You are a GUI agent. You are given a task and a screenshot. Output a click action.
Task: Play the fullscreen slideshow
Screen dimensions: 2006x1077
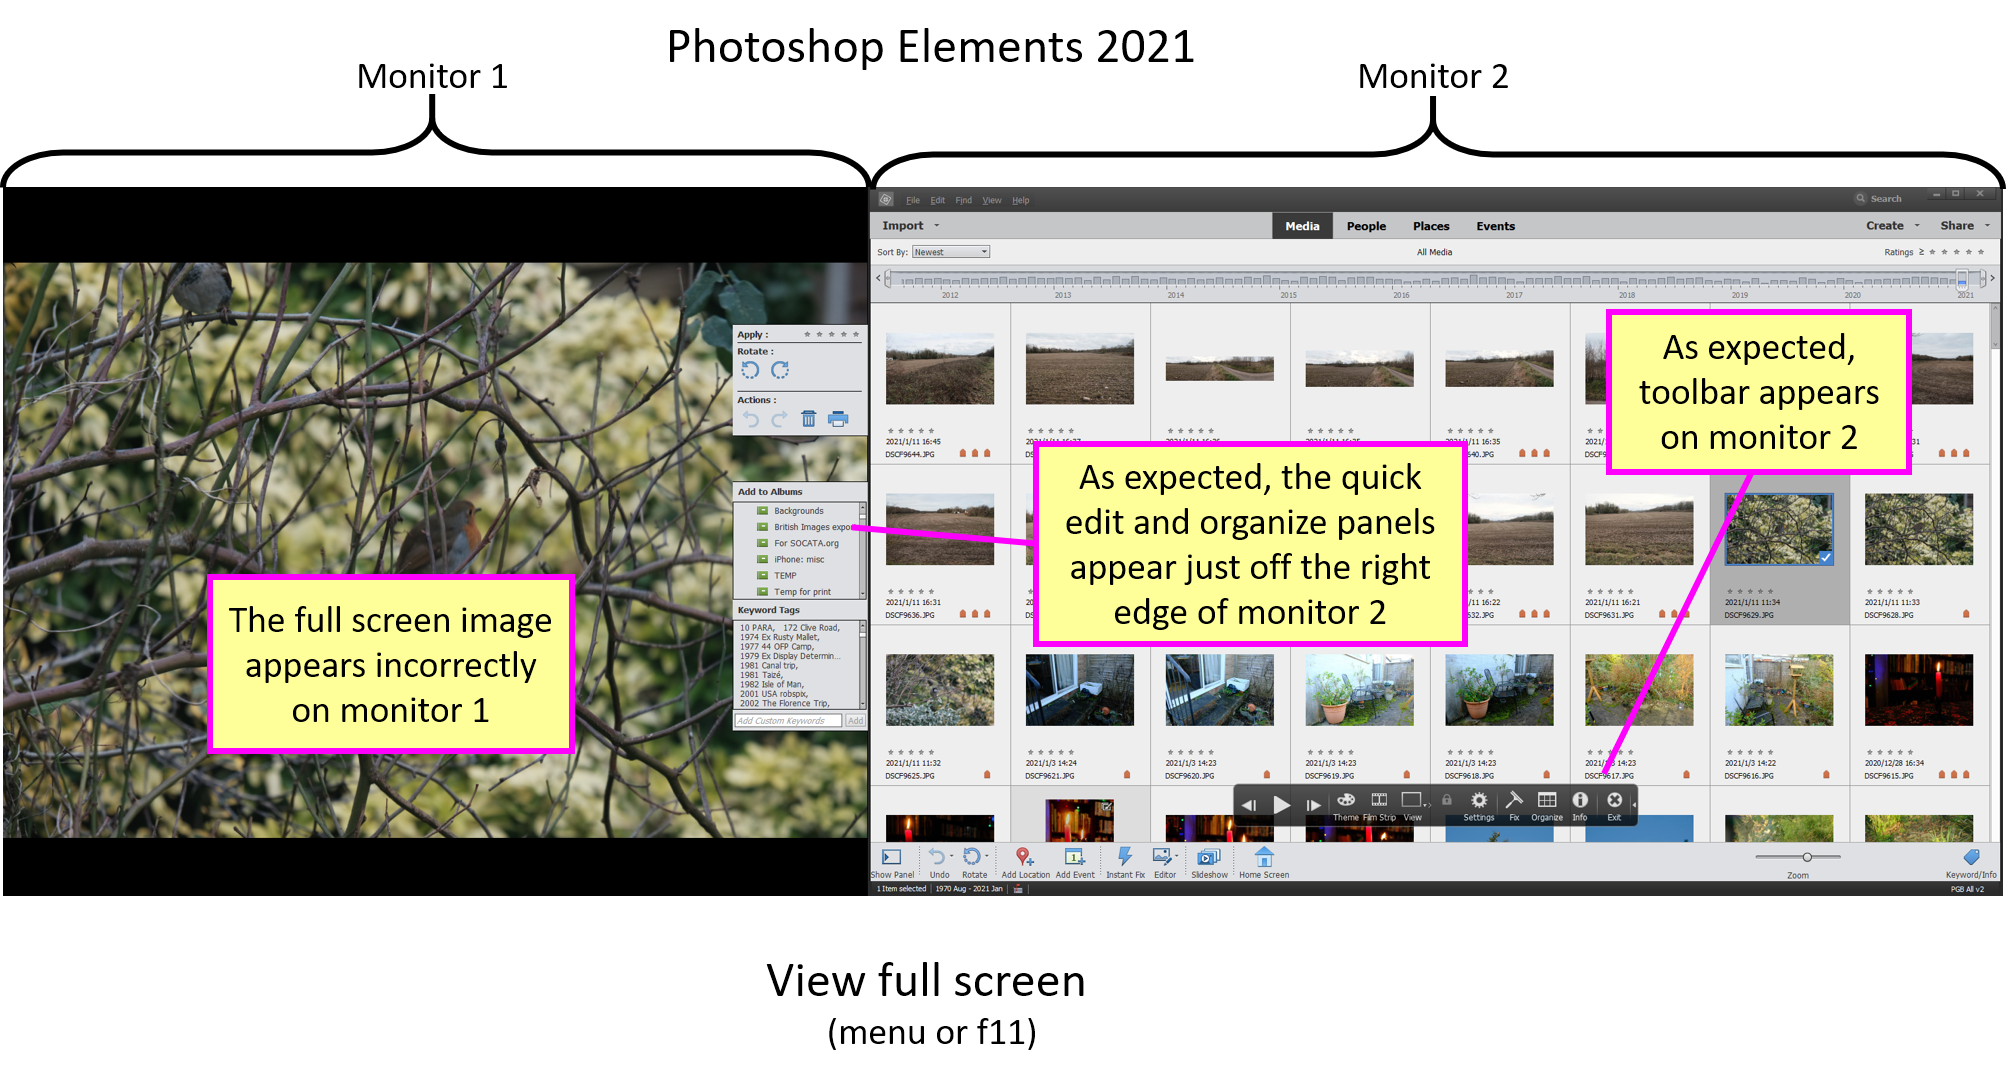[1281, 805]
